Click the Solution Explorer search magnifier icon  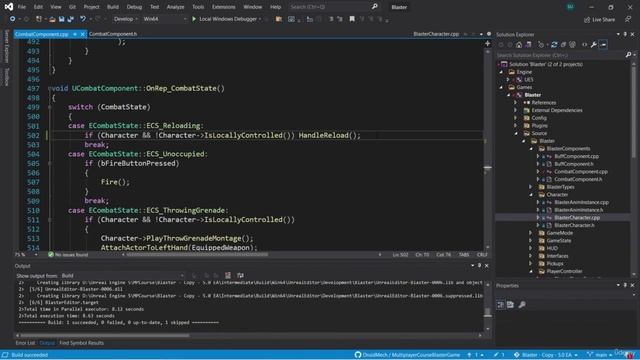coord(628,55)
